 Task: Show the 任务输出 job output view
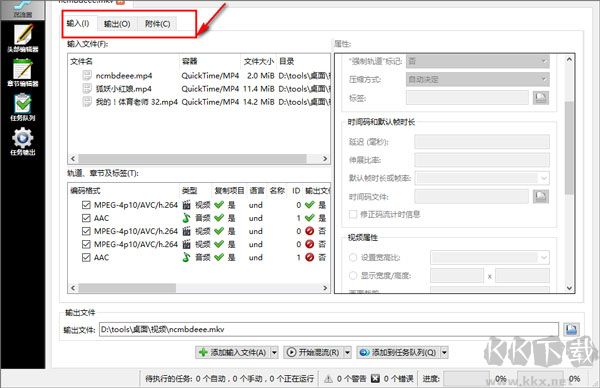pyautogui.click(x=23, y=142)
